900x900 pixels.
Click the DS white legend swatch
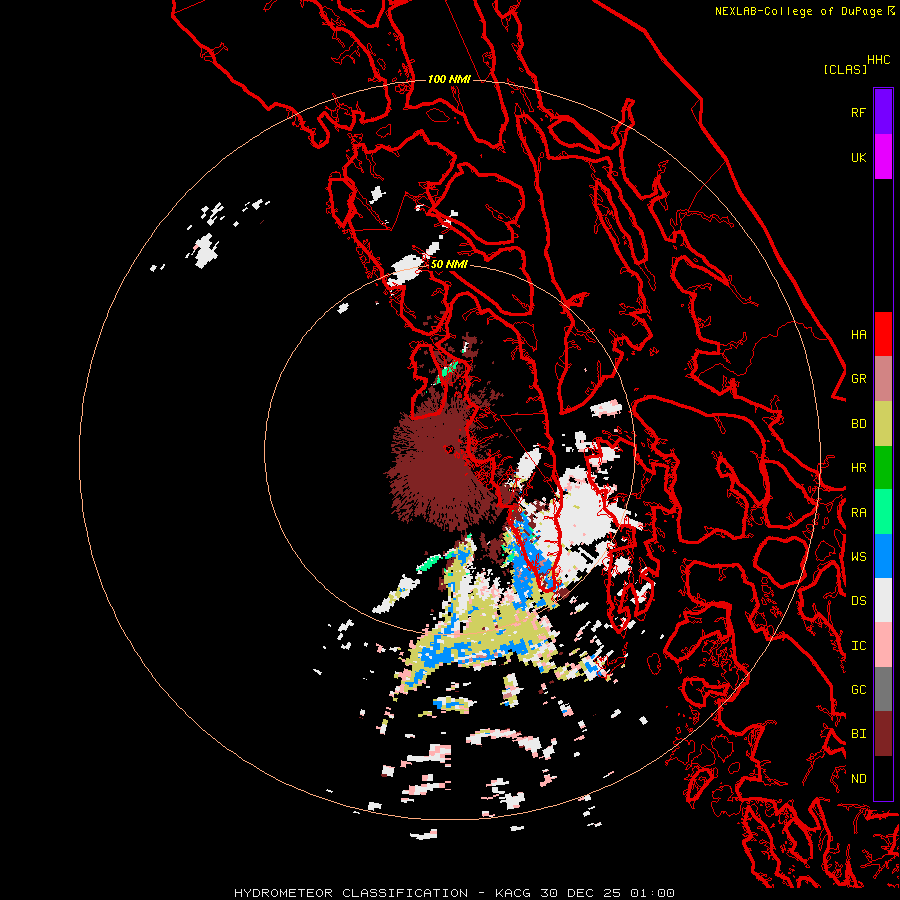point(883,600)
